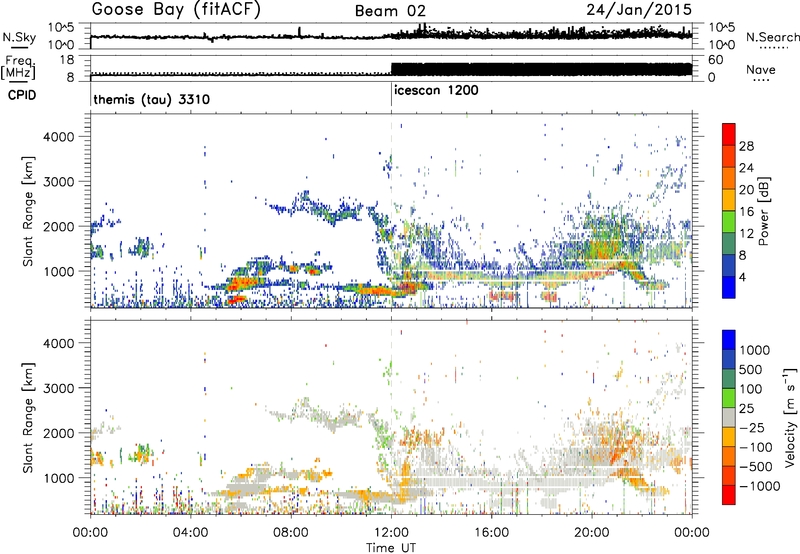
Task: Click the '1000' tick on the velocity scale
Action: pyautogui.click(x=754, y=350)
